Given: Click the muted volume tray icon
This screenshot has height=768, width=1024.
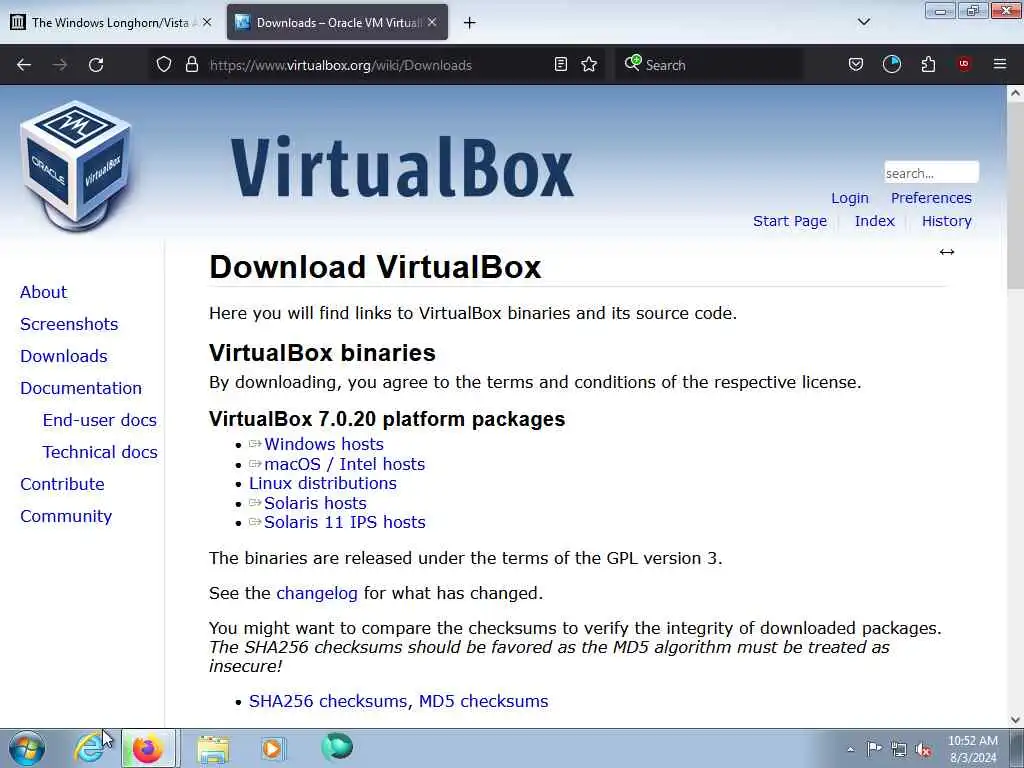Looking at the screenshot, I should click(923, 749).
